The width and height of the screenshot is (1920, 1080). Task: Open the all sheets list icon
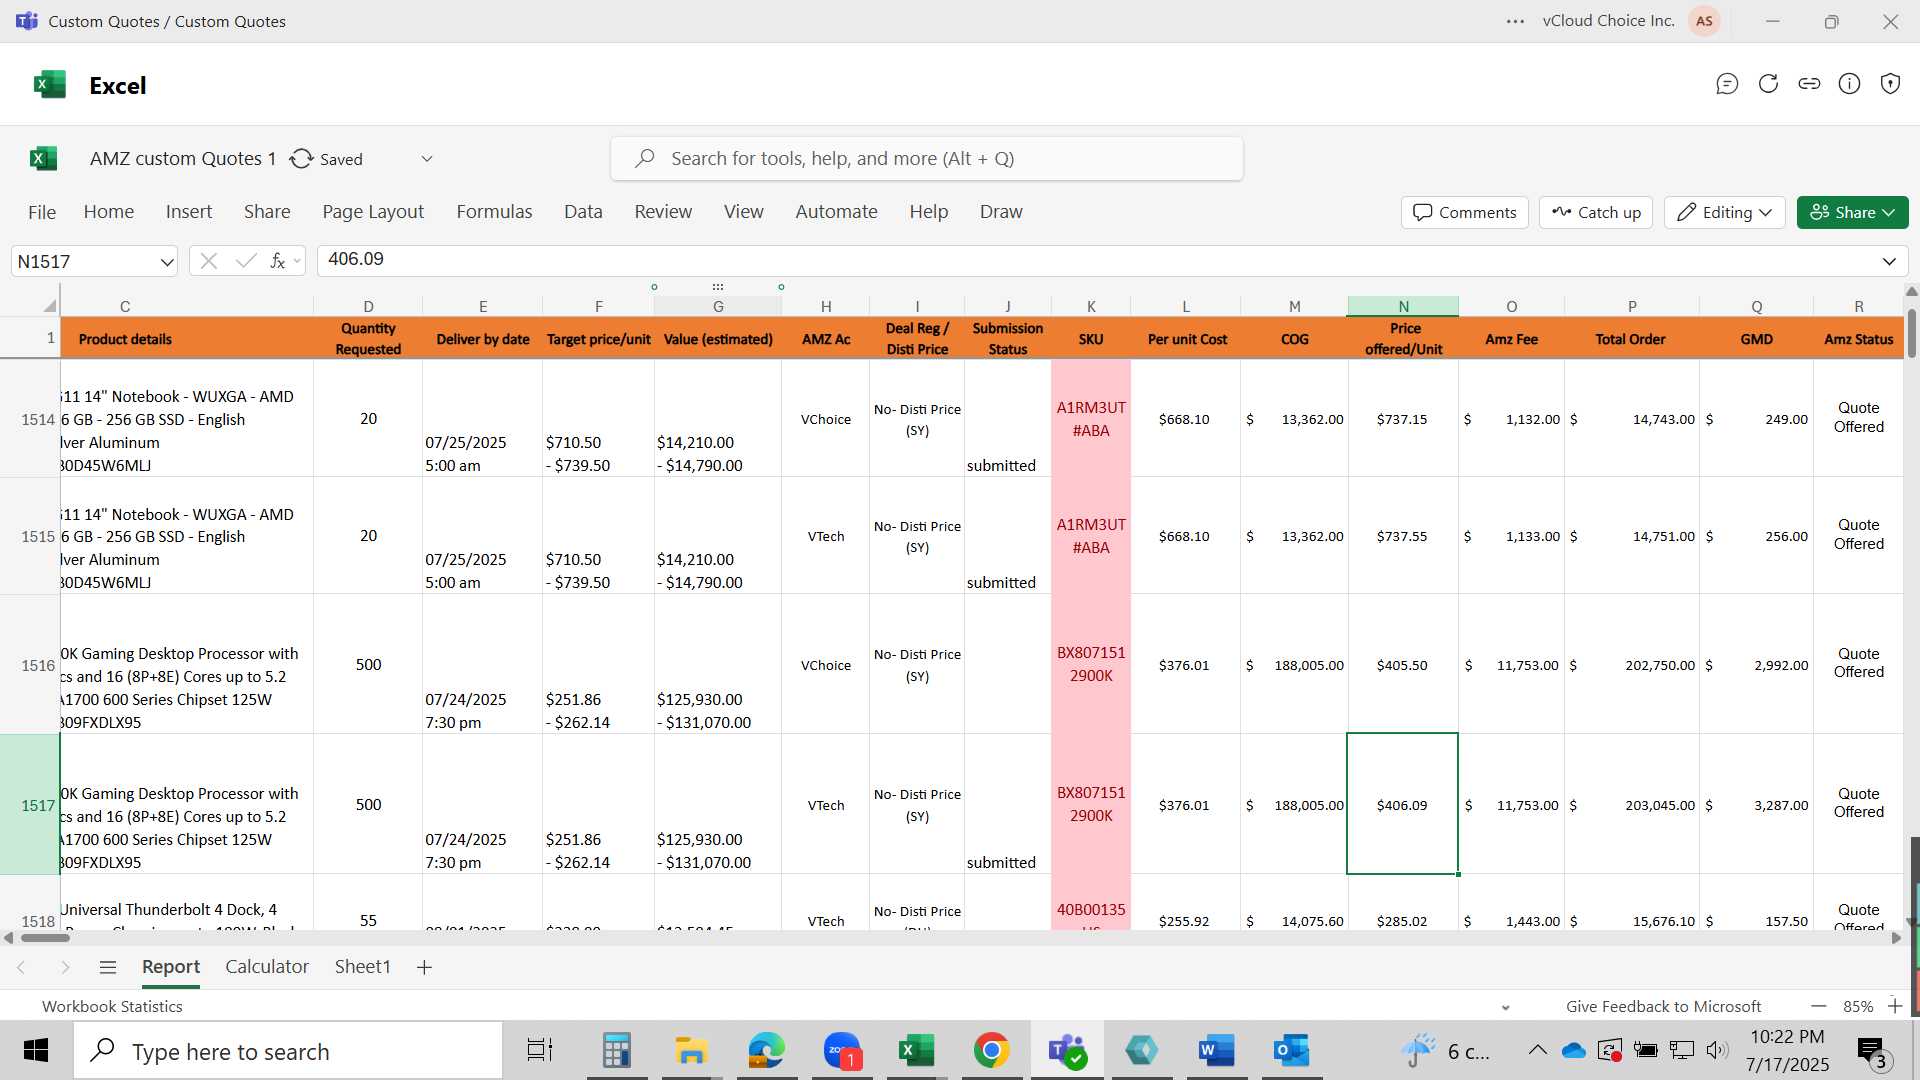pyautogui.click(x=108, y=967)
